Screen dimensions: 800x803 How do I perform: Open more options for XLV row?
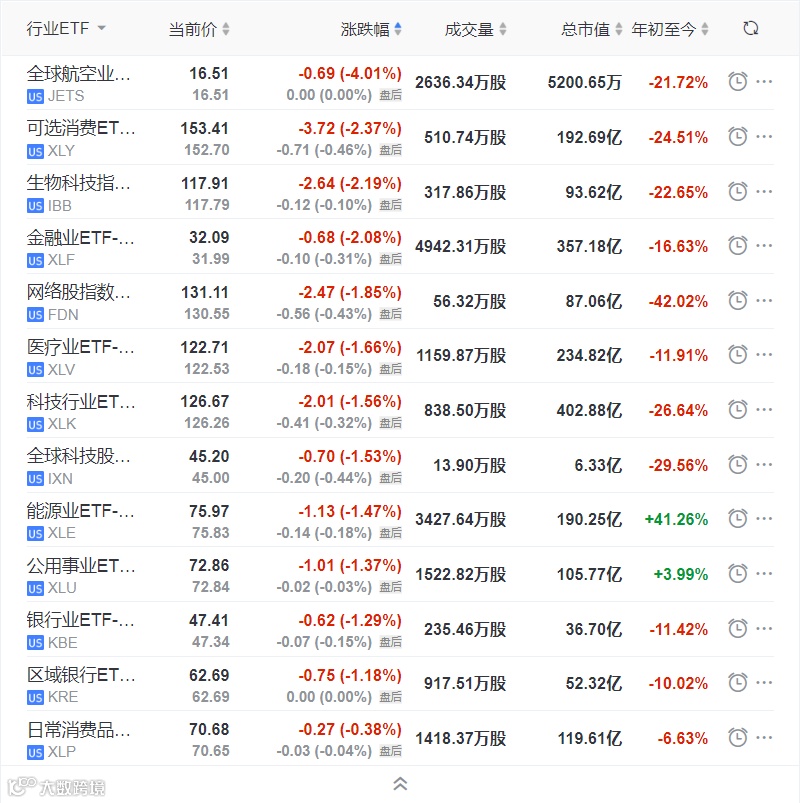(764, 354)
